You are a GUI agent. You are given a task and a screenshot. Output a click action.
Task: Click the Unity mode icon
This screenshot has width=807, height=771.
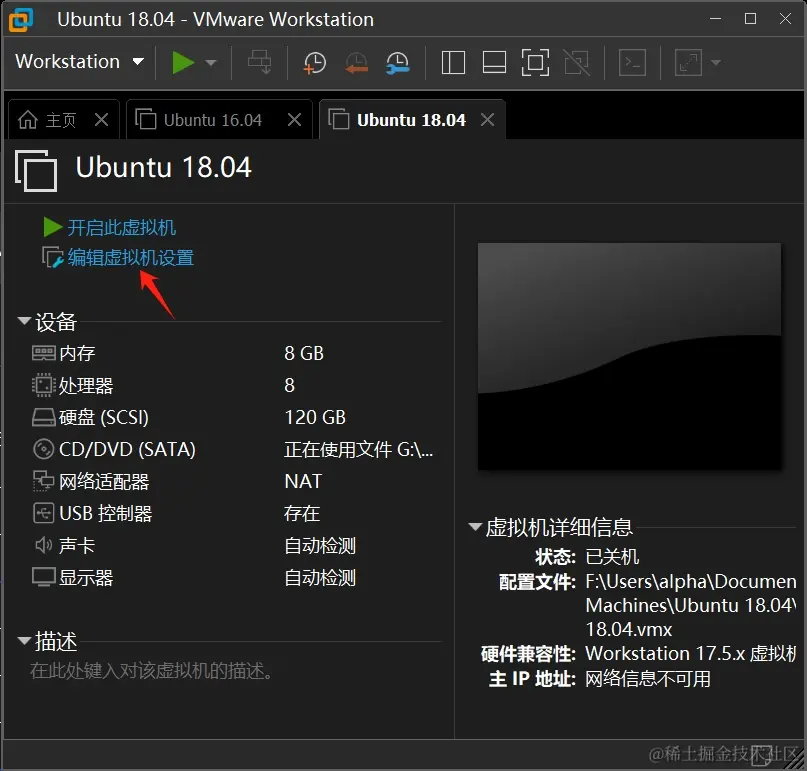click(576, 63)
